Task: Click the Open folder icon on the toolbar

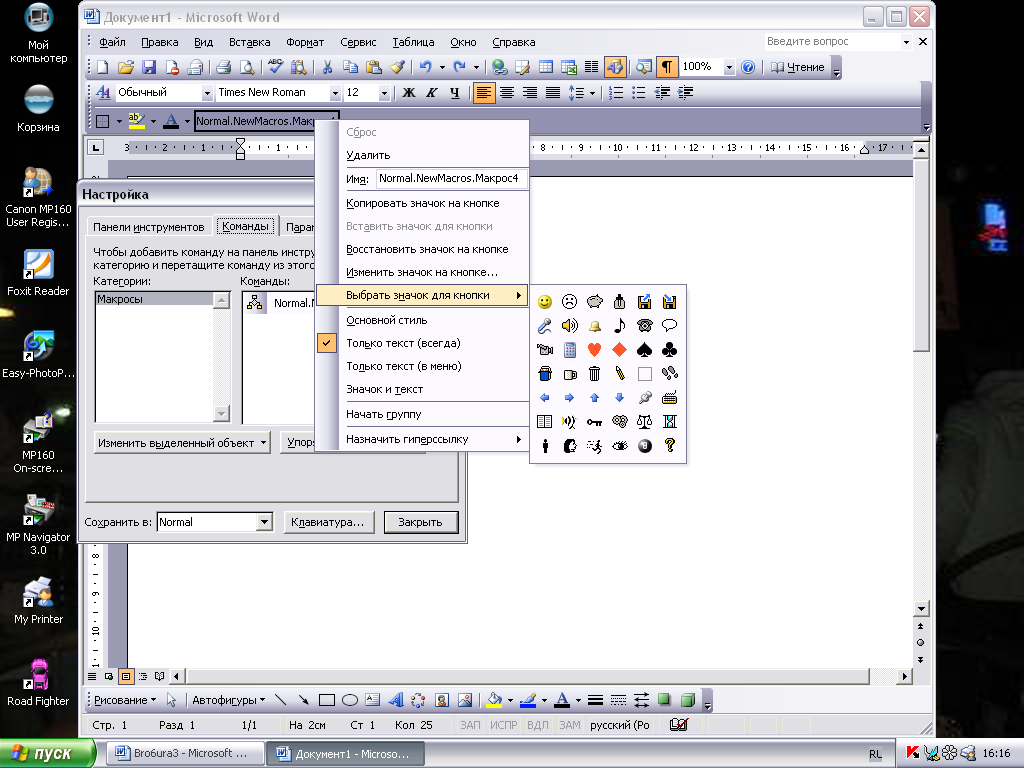Action: (x=125, y=67)
